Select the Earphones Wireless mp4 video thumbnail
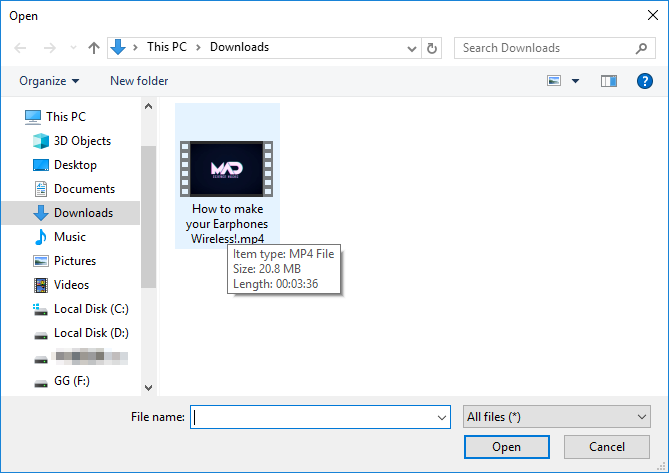Viewport: 669px width, 473px height. [x=227, y=168]
